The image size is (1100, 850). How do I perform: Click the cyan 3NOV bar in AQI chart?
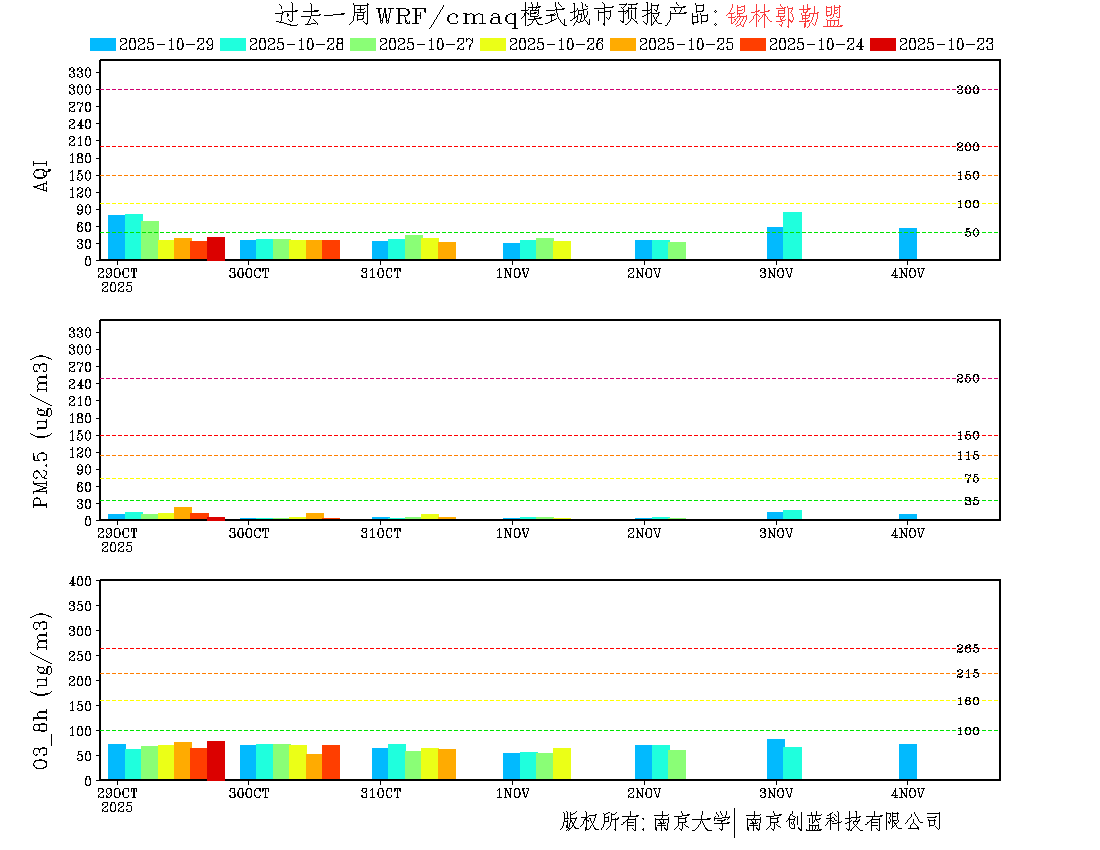click(792, 236)
